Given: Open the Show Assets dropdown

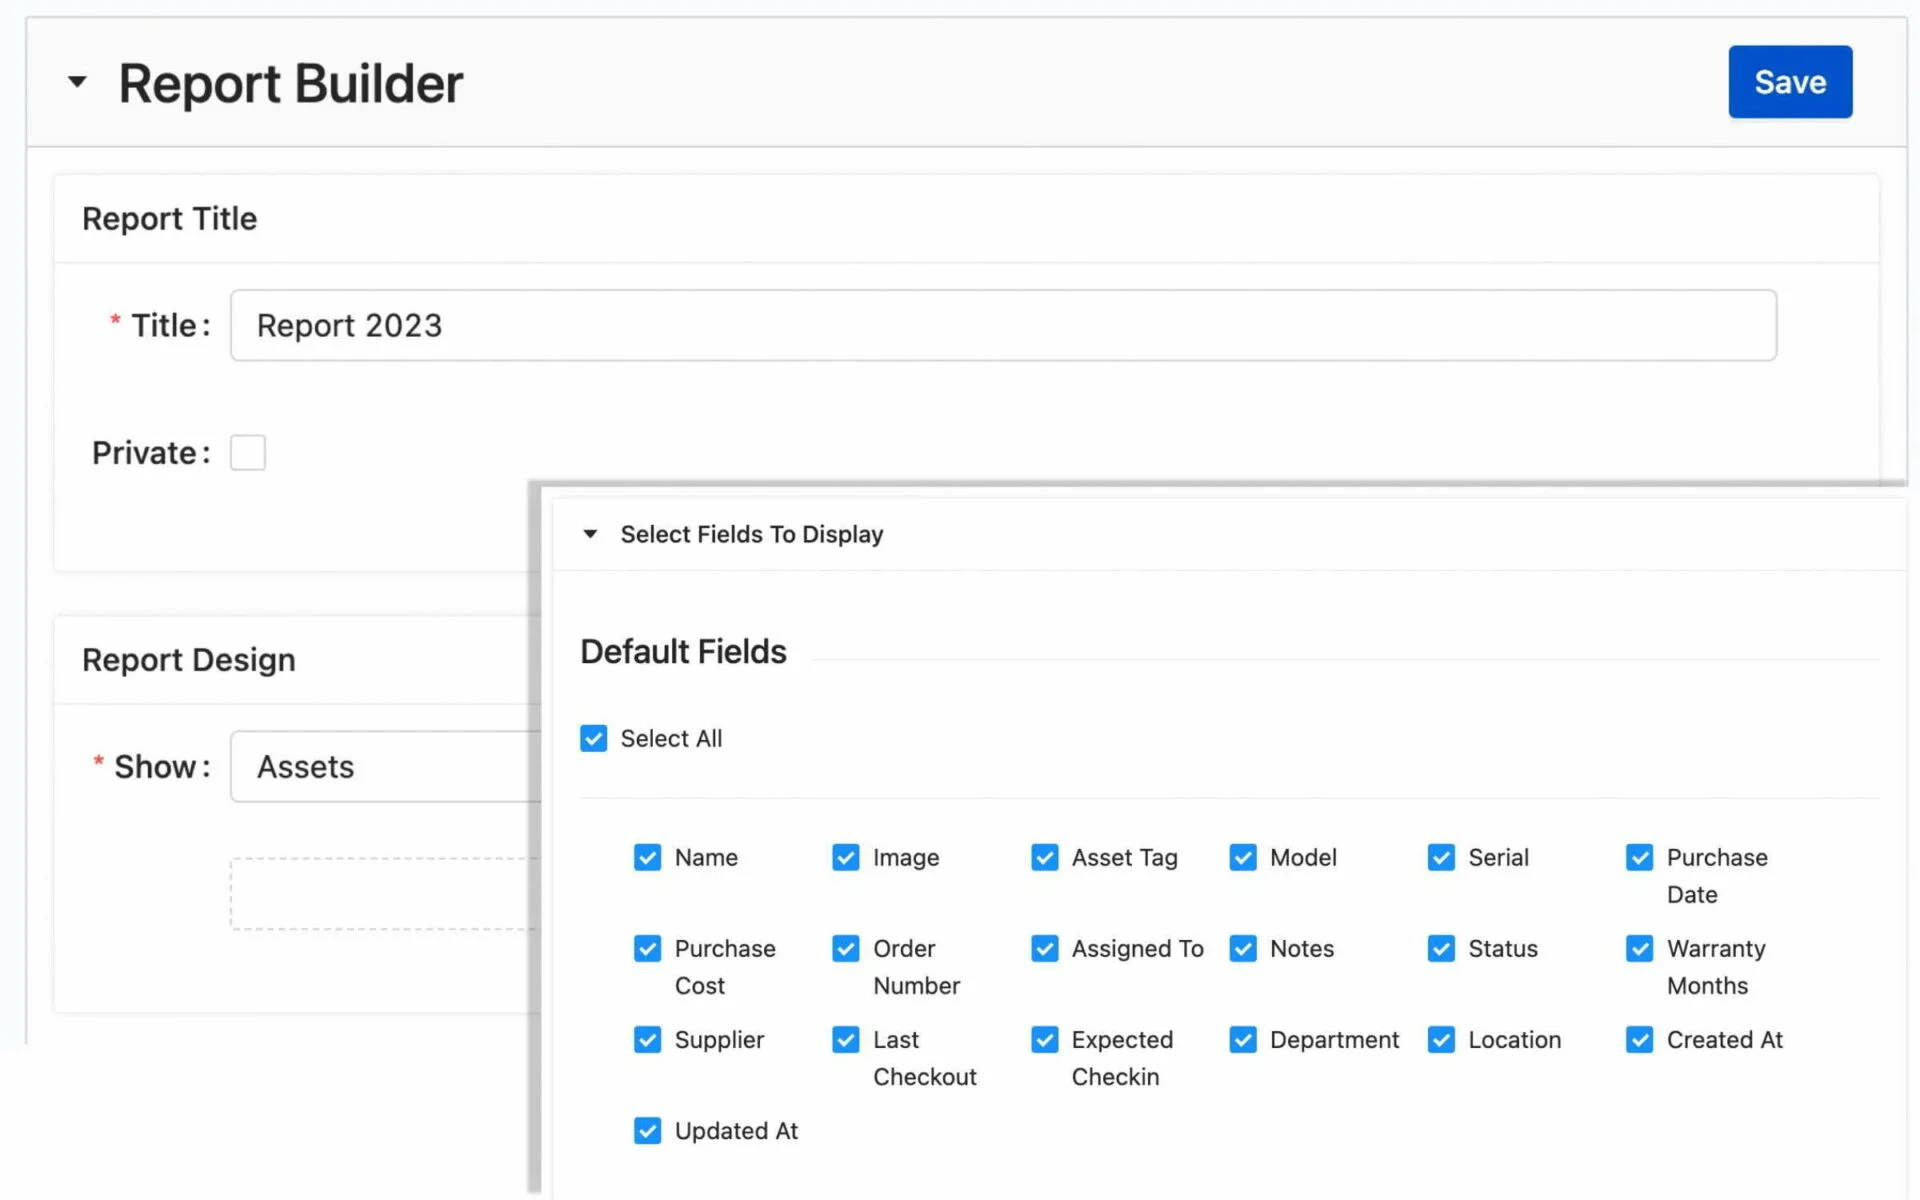Looking at the screenshot, I should (385, 766).
